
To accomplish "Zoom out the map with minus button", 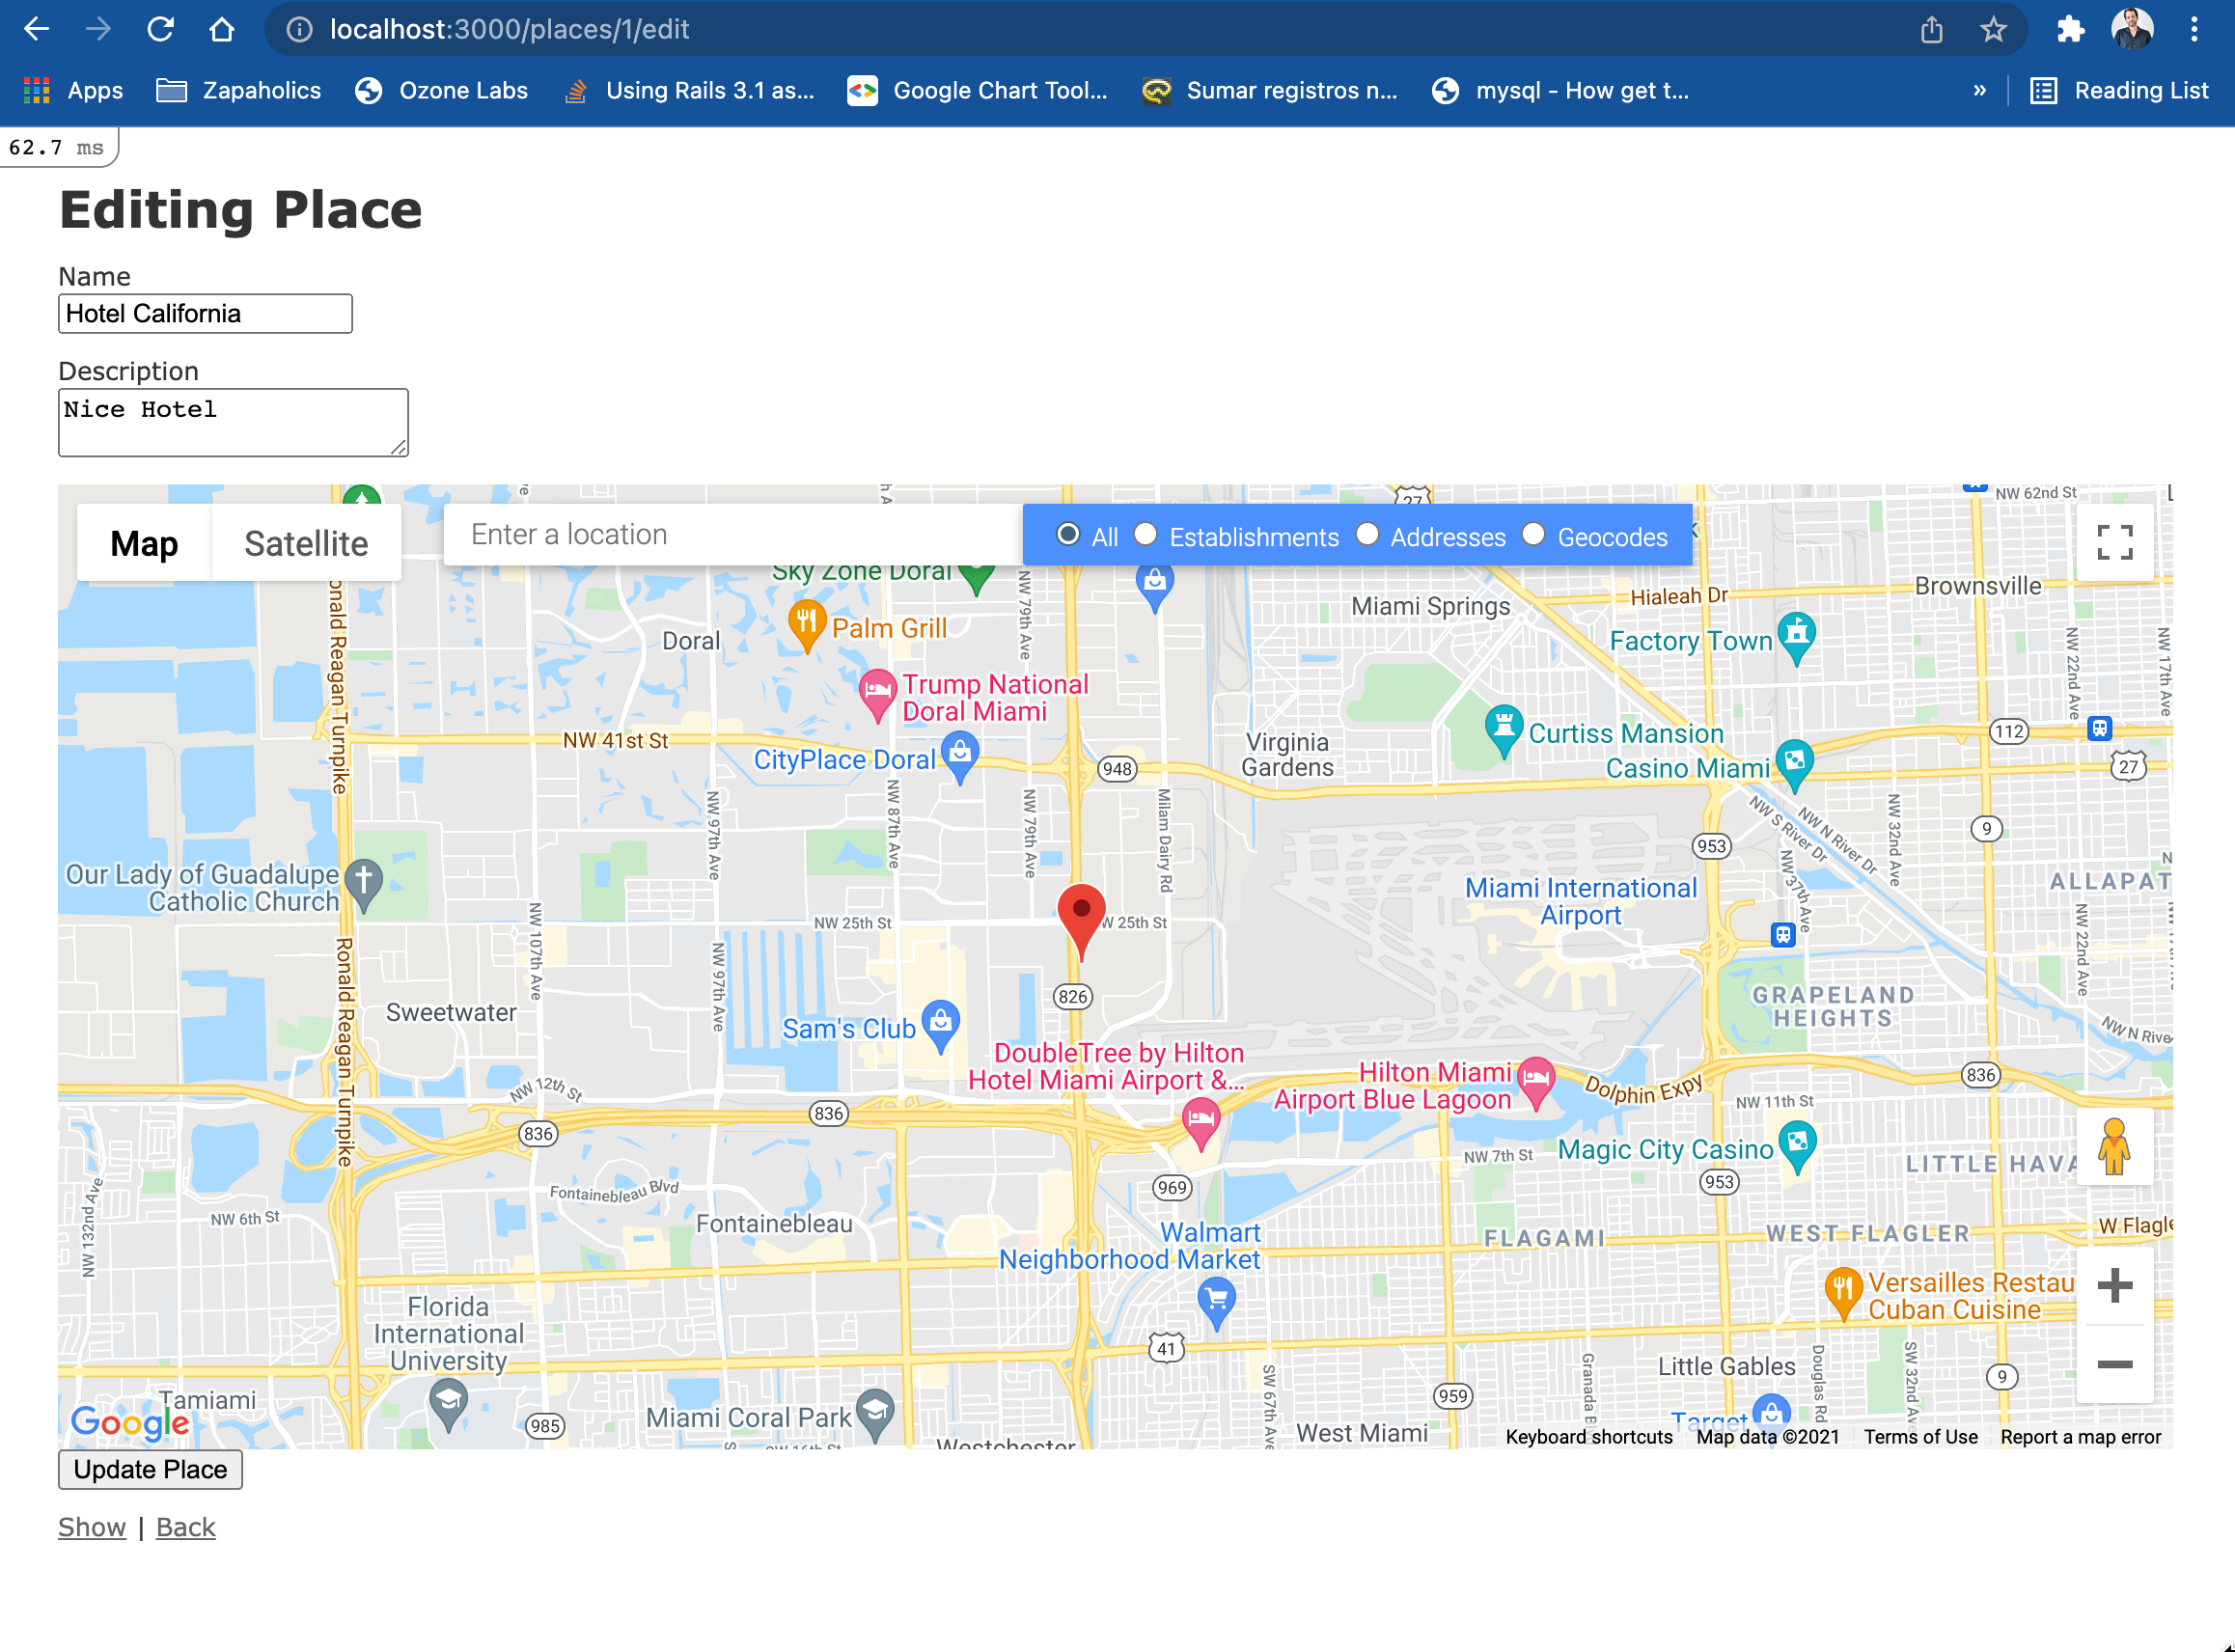I will [2114, 1364].
